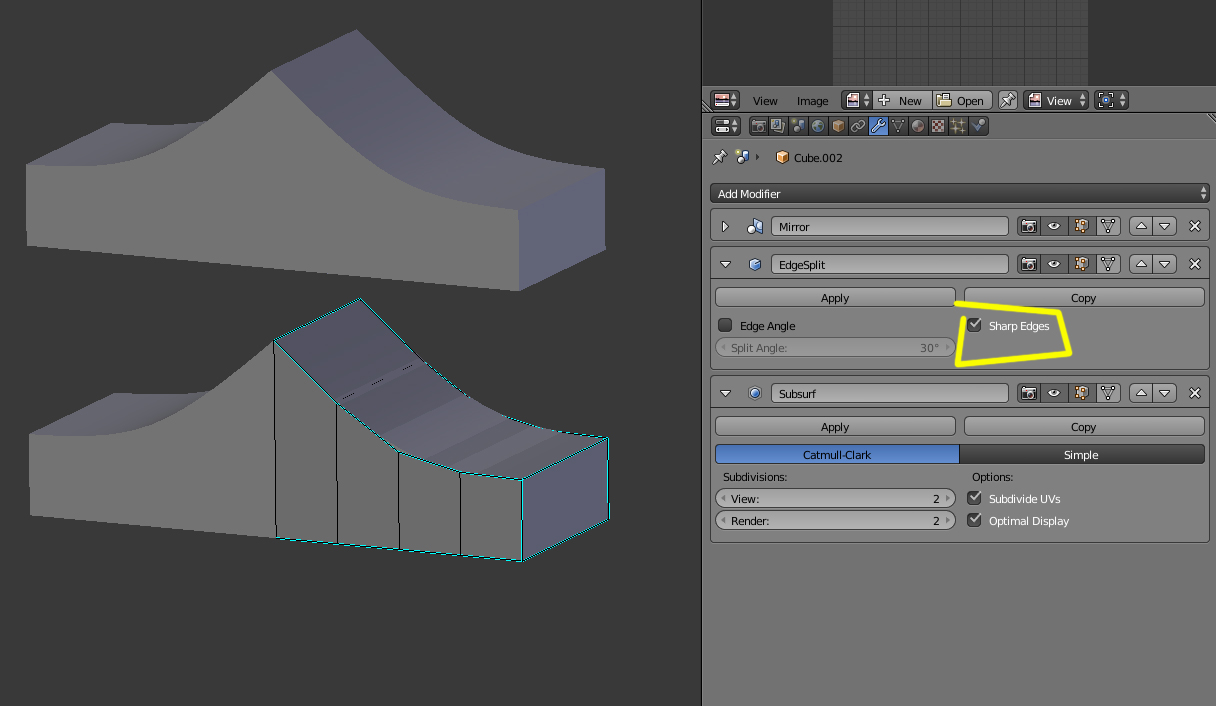
Task: Toggle Mirror modifier render camera icon
Action: click(1028, 227)
